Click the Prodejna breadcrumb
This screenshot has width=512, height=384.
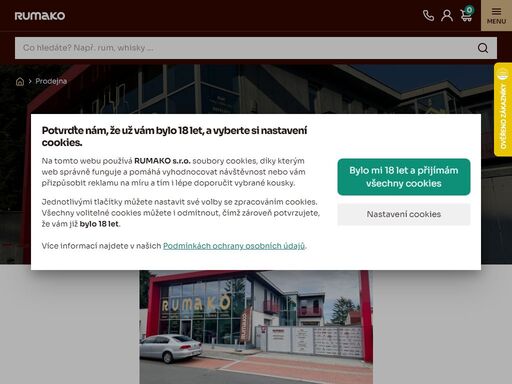(51, 81)
